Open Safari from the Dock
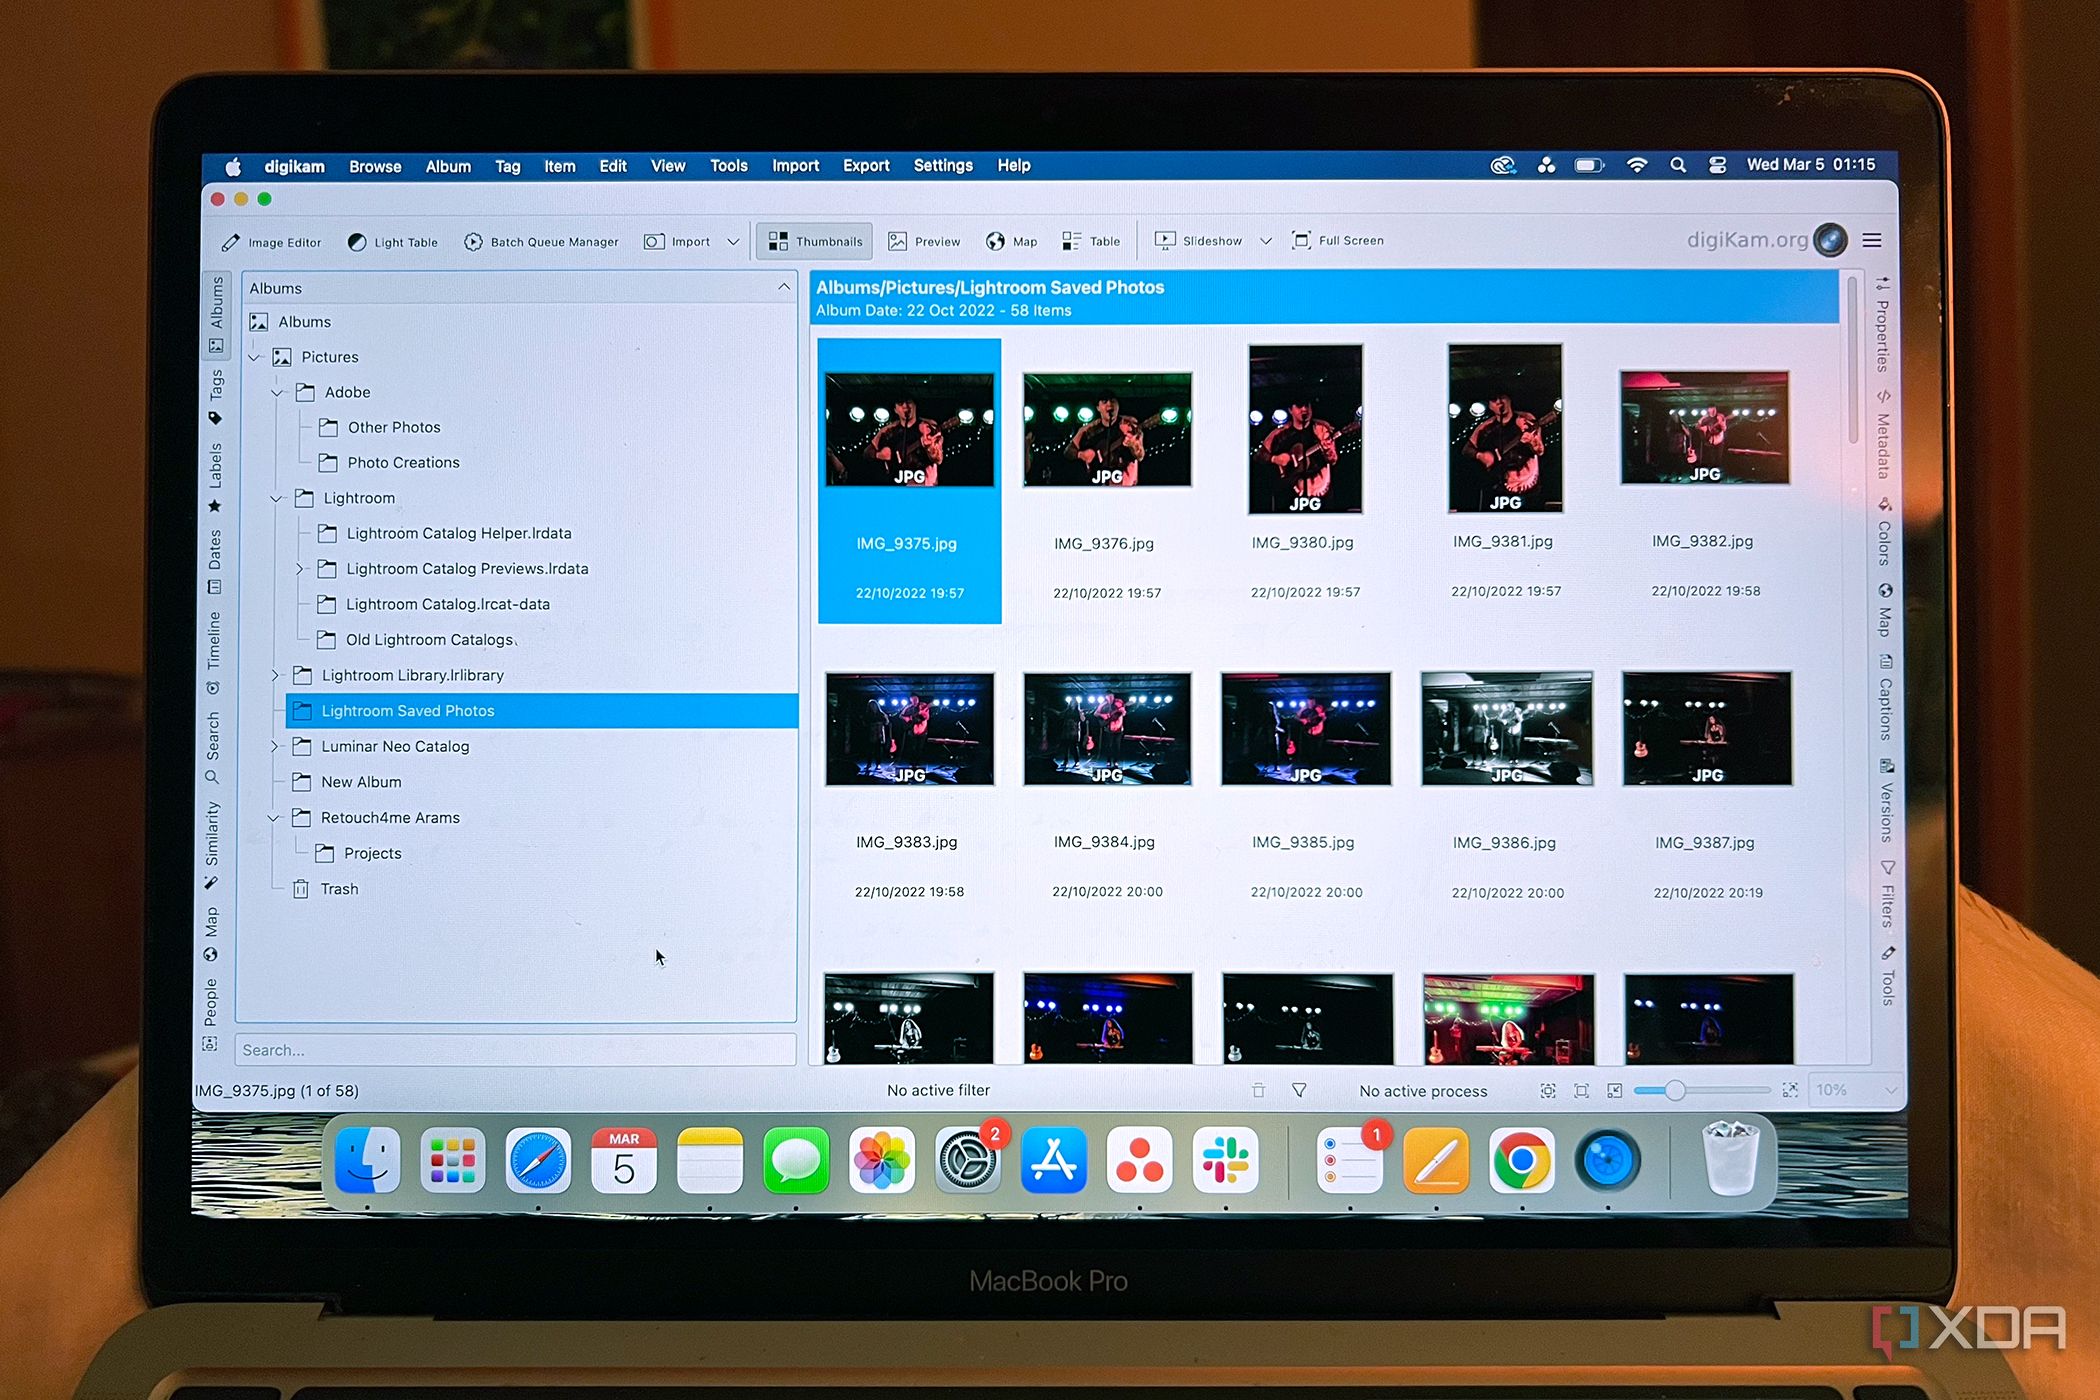 538,1161
